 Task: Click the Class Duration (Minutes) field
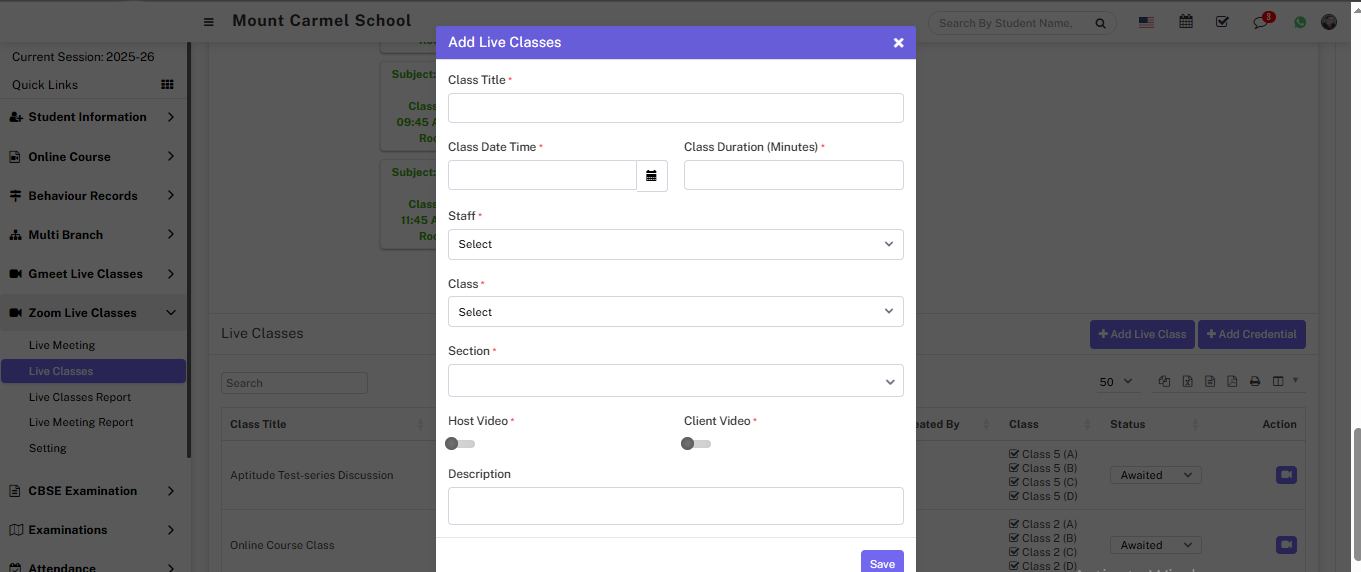coord(793,175)
